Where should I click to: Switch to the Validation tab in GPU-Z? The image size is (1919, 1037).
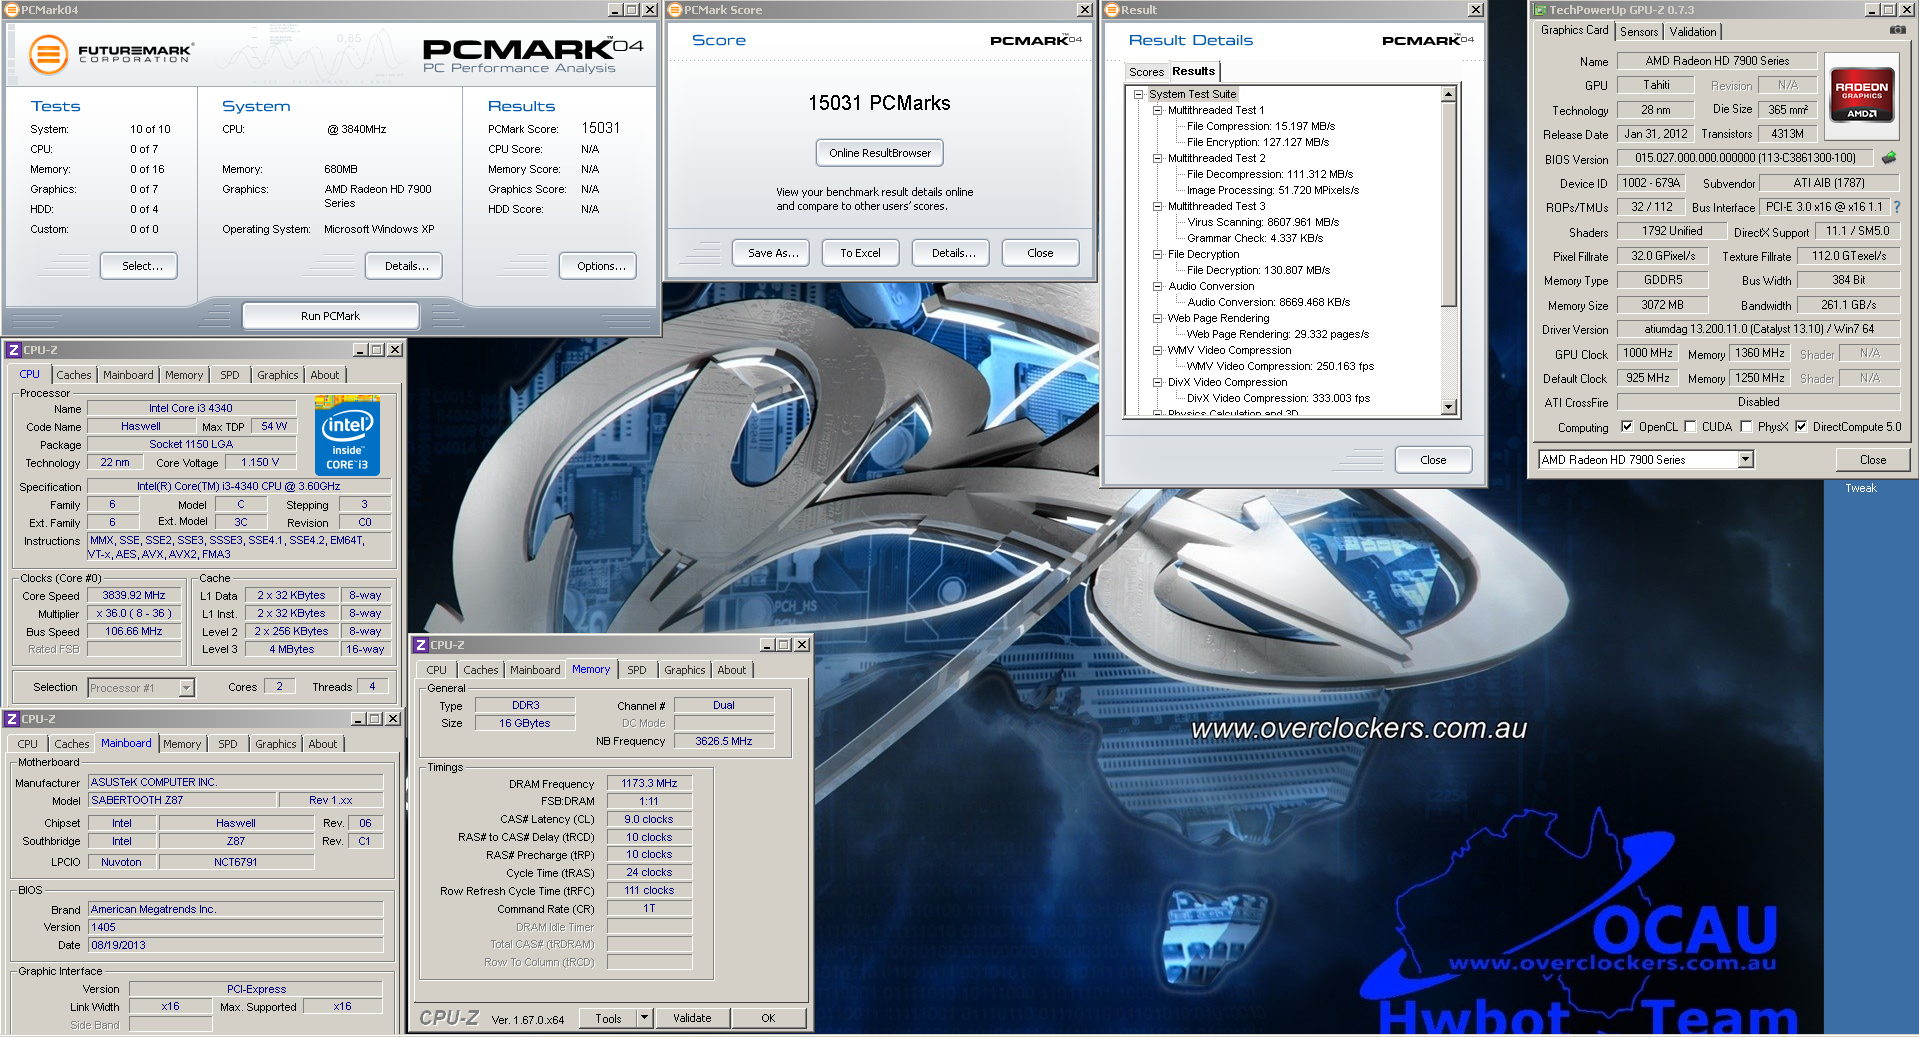[x=1692, y=32]
